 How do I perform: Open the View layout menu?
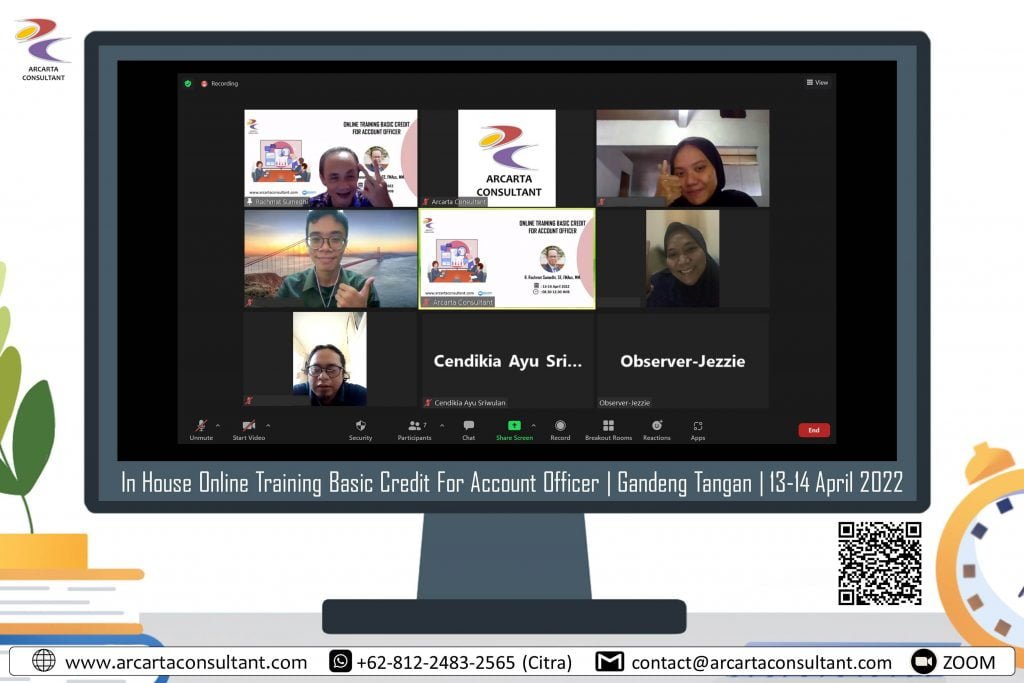(x=817, y=83)
